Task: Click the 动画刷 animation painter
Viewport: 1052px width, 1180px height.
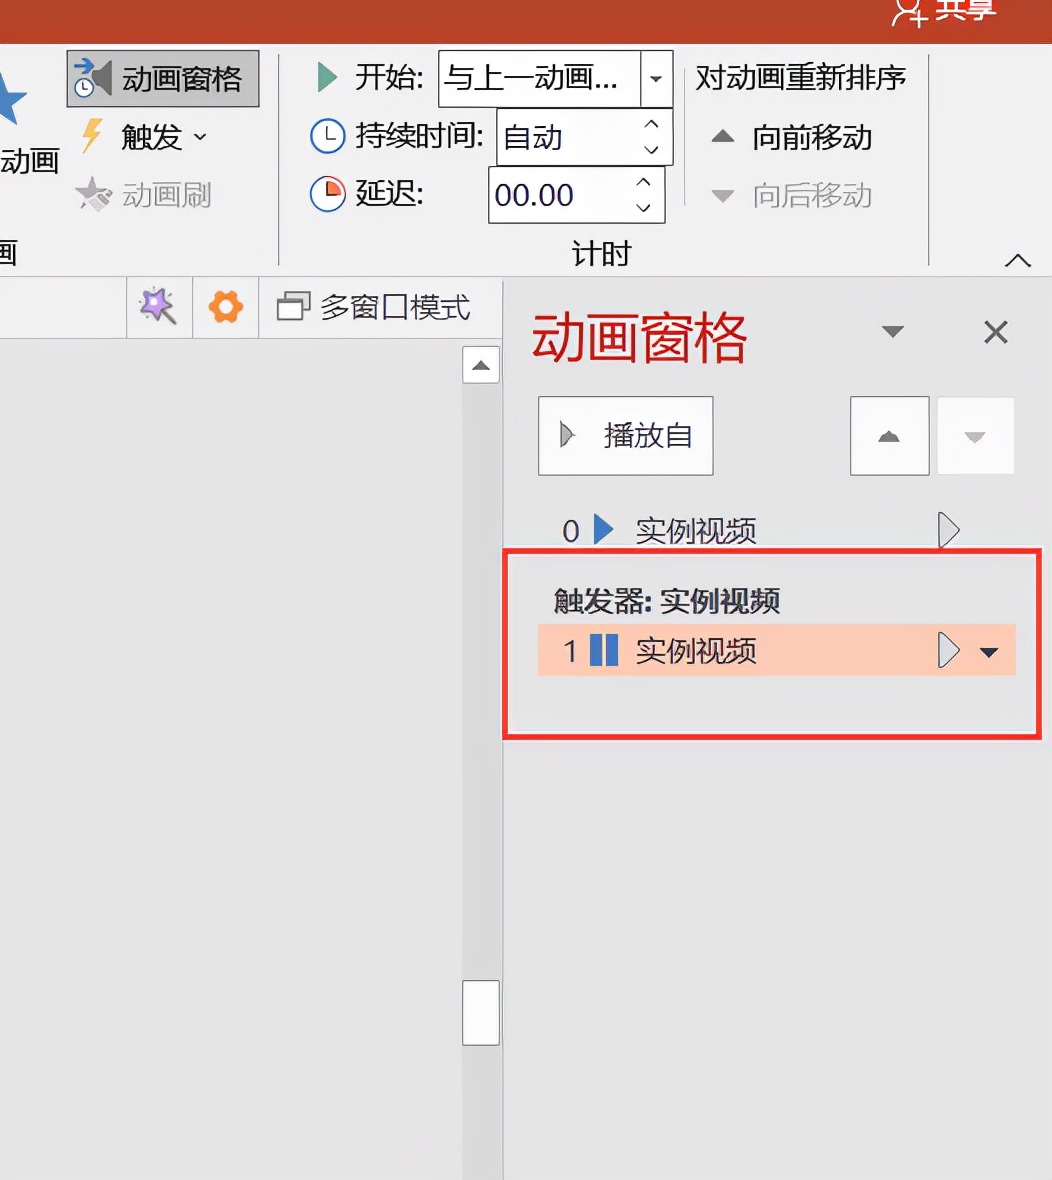Action: point(144,195)
